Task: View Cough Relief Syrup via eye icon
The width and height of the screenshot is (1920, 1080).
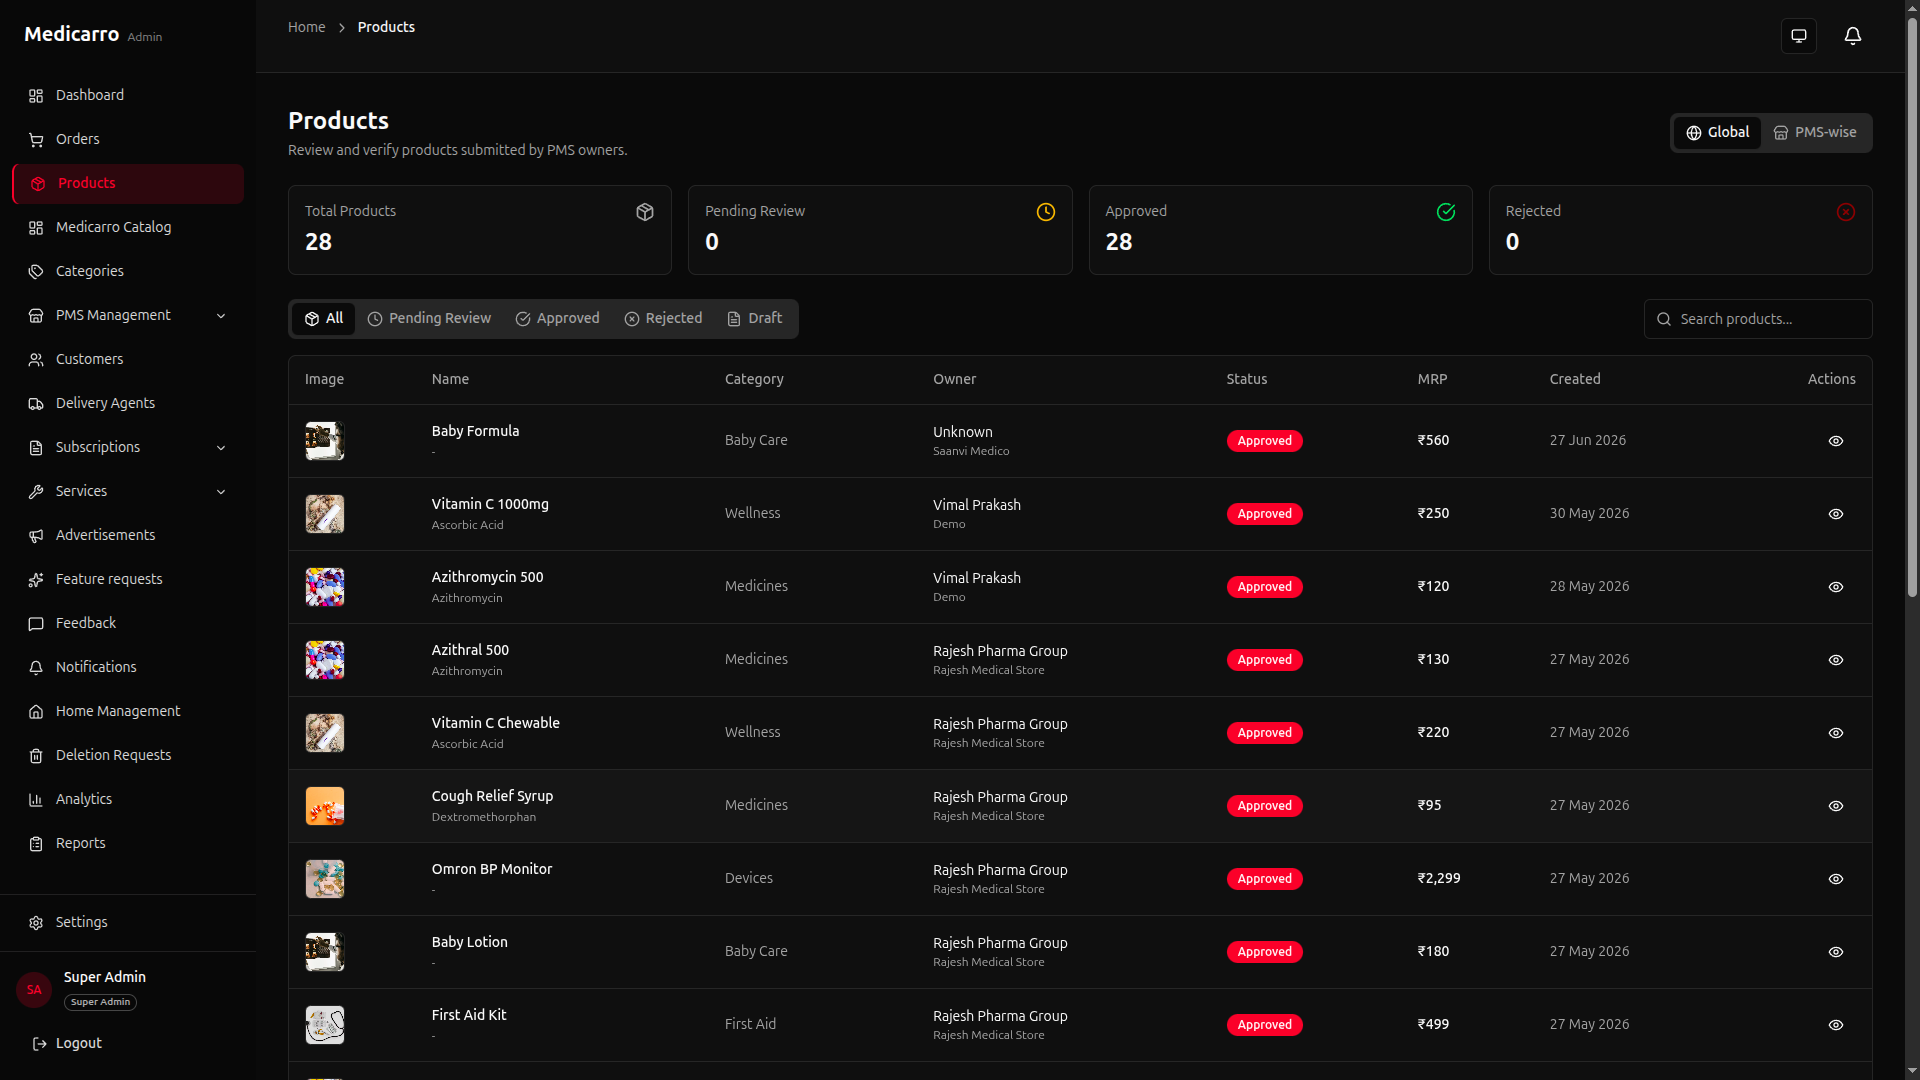Action: [x=1836, y=806]
